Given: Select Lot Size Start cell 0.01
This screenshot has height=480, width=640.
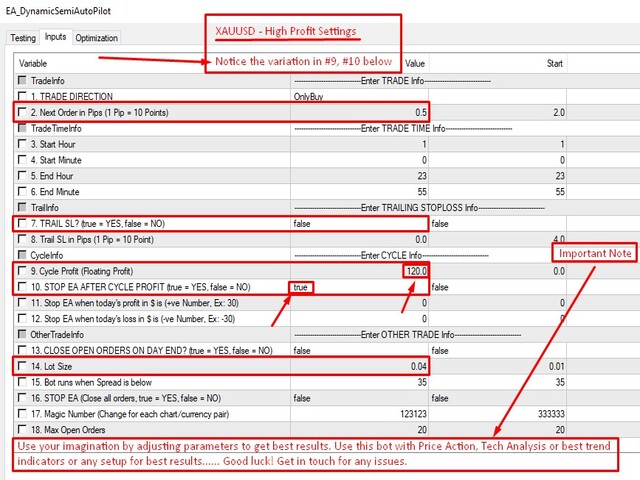Looking at the screenshot, I should [x=498, y=367].
